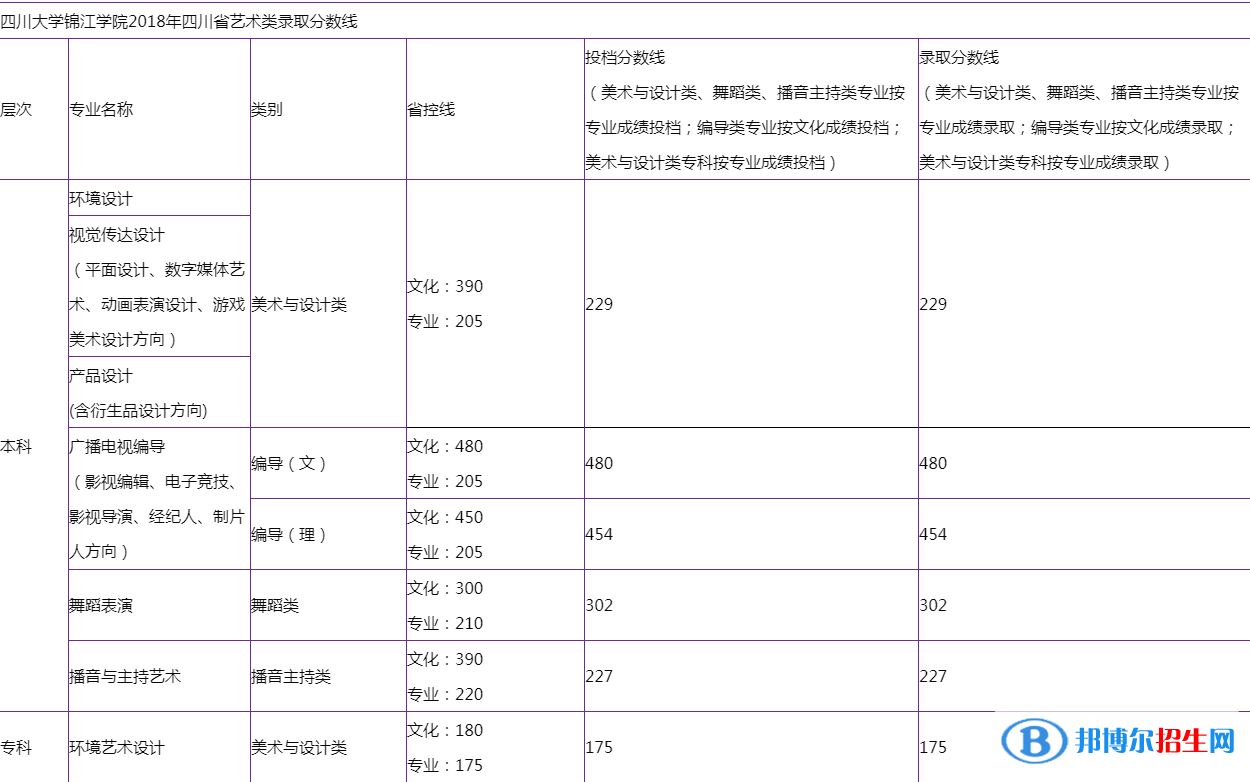Viewport: 1250px width, 782px height.
Task: Select the 产品设计 major name
Action: 101,375
